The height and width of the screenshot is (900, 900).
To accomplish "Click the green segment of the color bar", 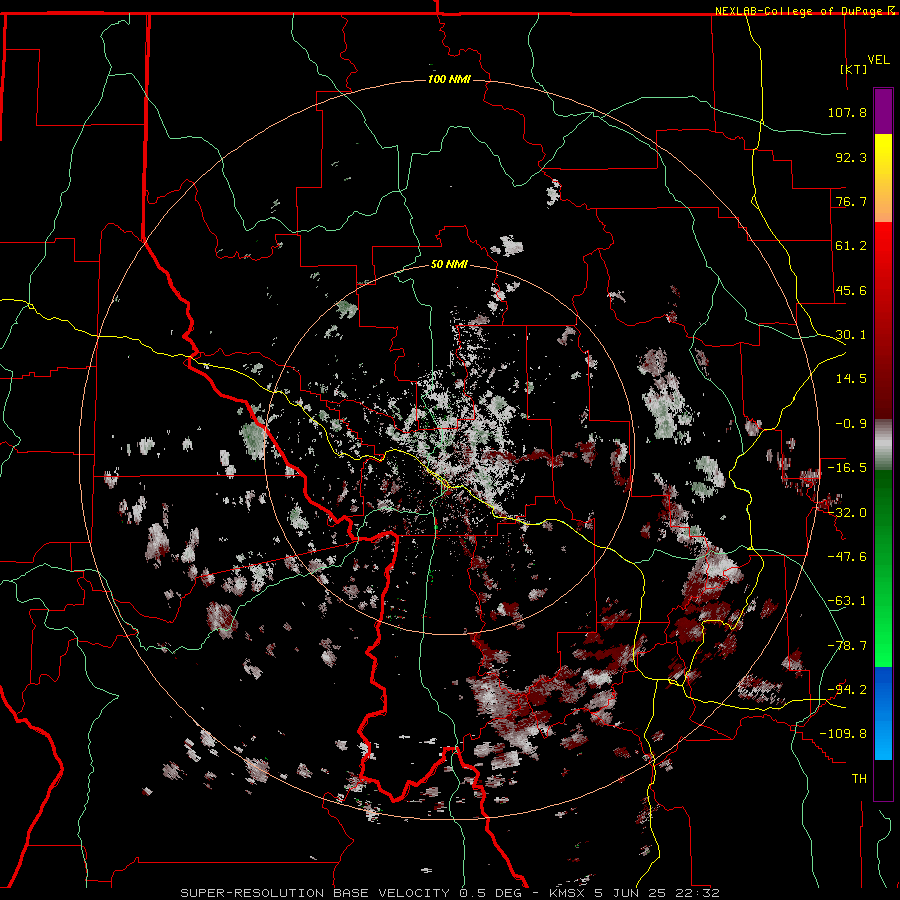I will pos(883,568).
